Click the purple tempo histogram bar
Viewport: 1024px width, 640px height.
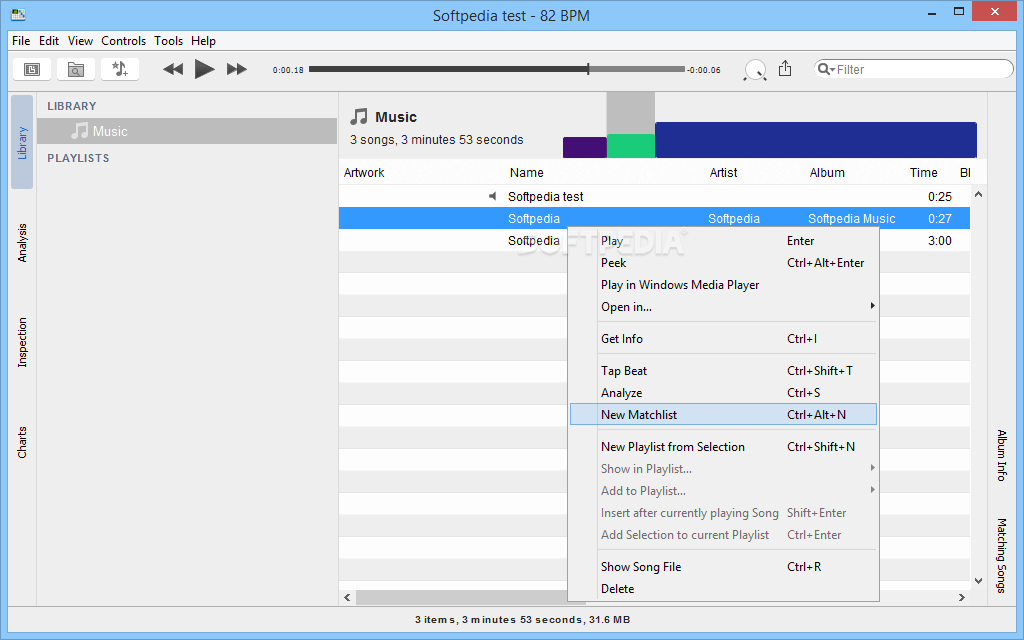coord(584,147)
